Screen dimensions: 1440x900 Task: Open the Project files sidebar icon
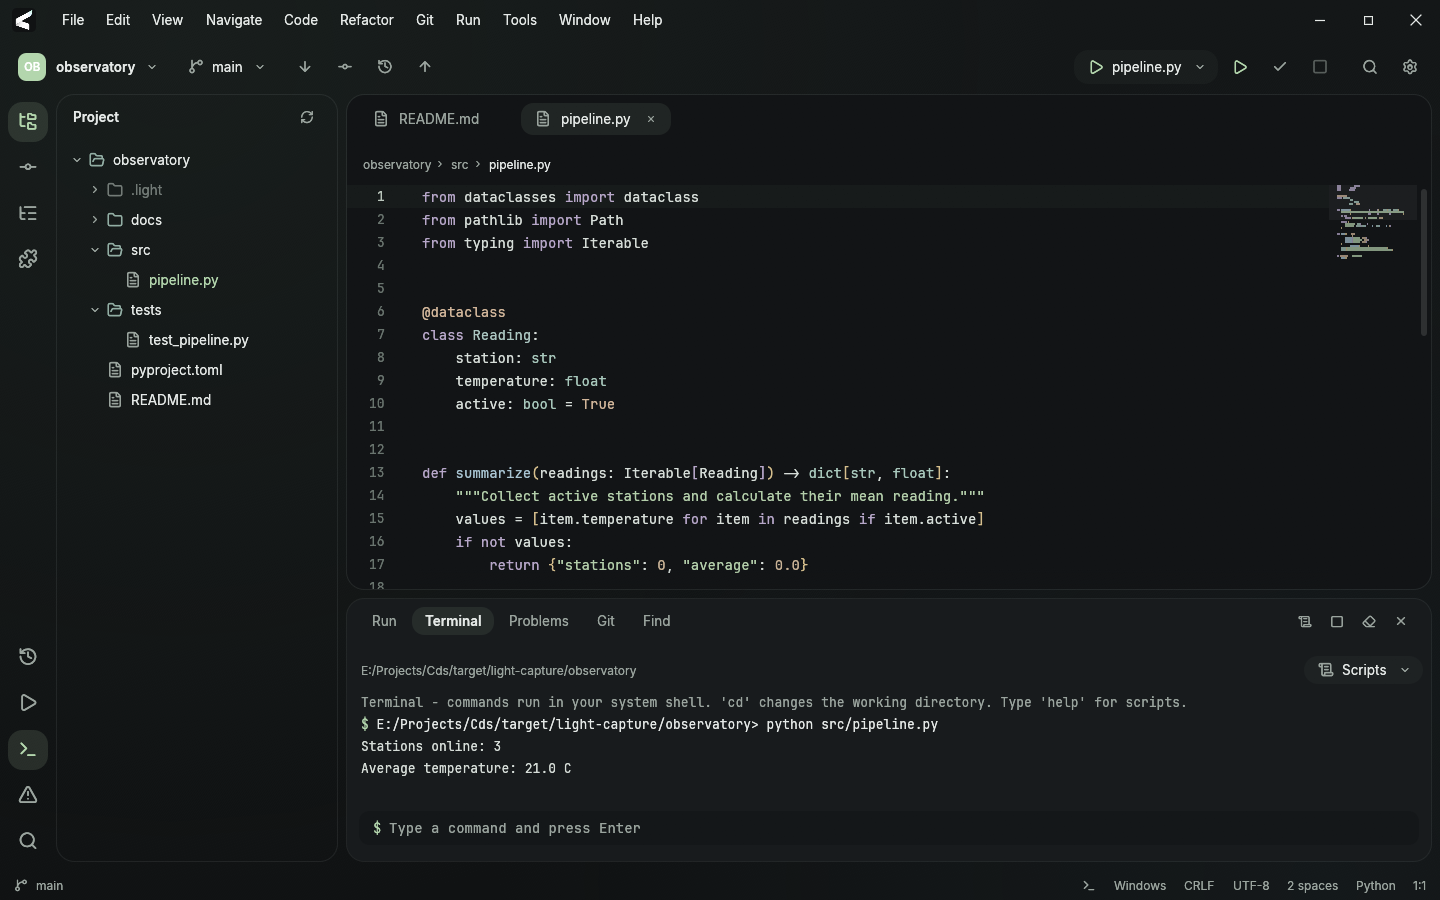point(28,122)
